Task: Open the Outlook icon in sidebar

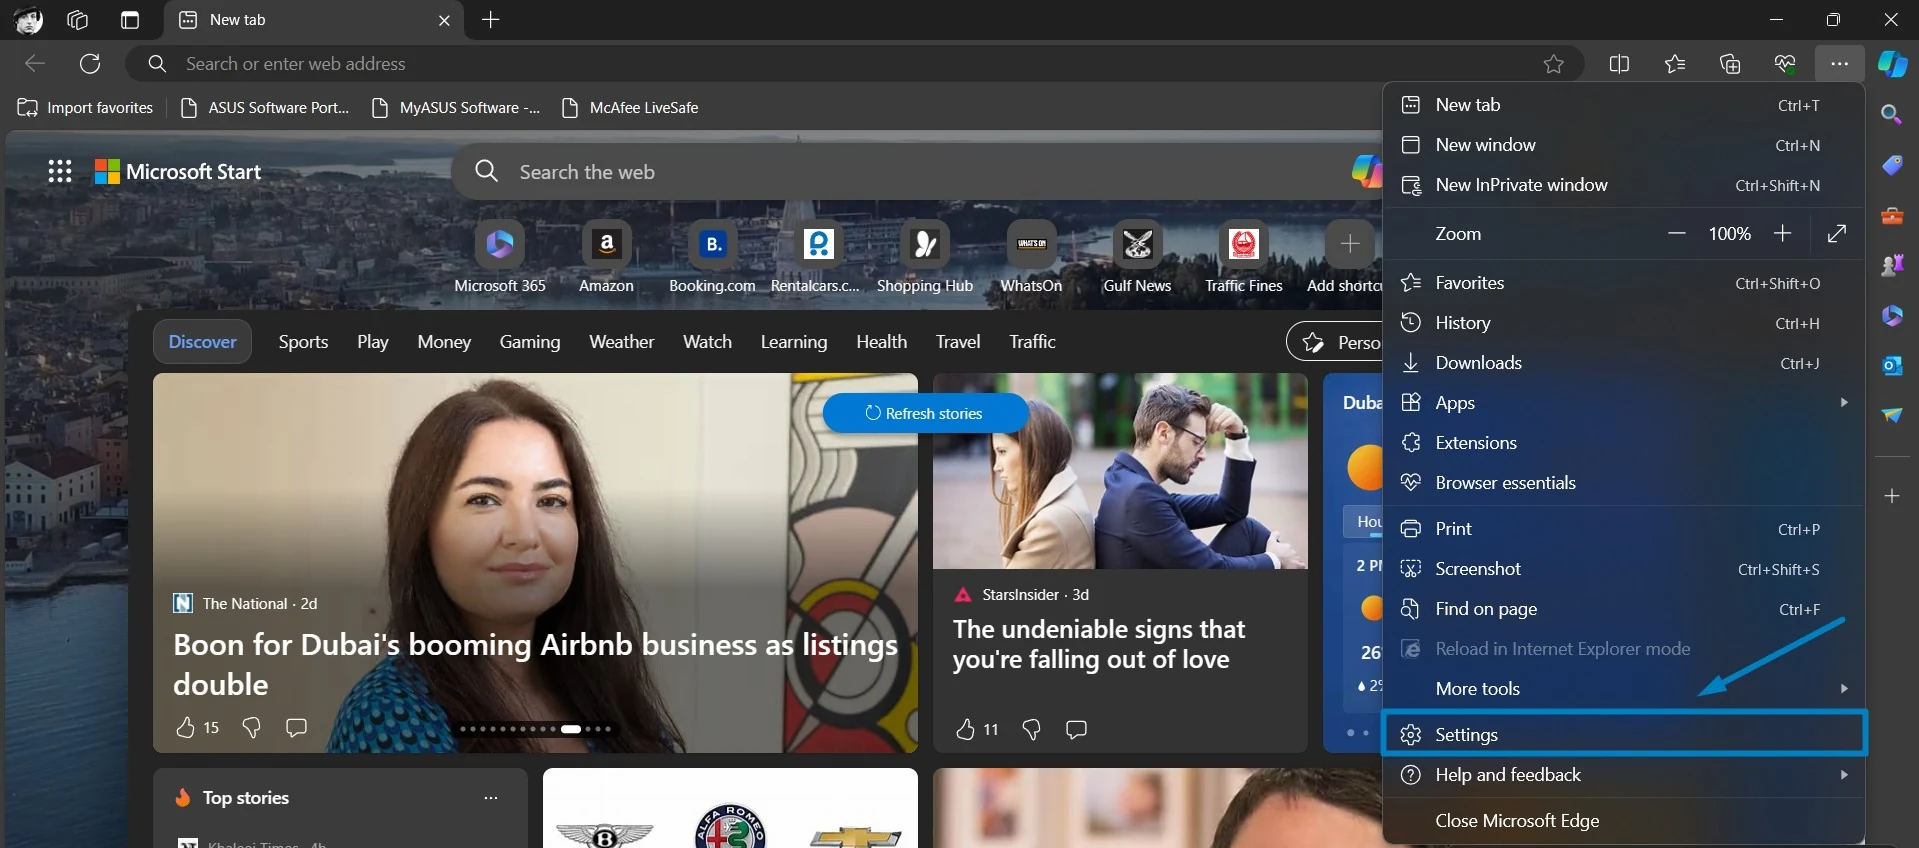Action: [x=1892, y=365]
